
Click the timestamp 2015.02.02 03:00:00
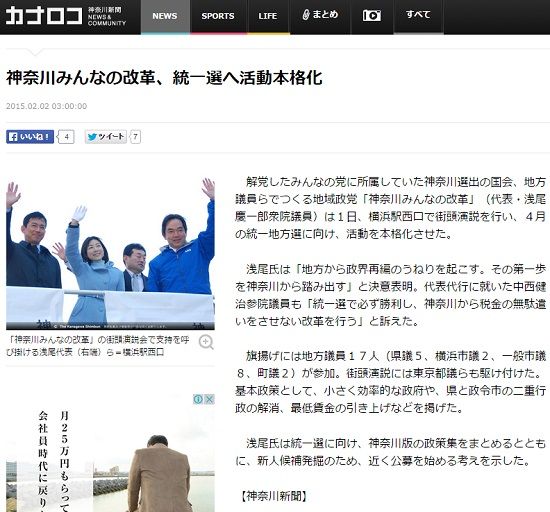(x=46, y=106)
